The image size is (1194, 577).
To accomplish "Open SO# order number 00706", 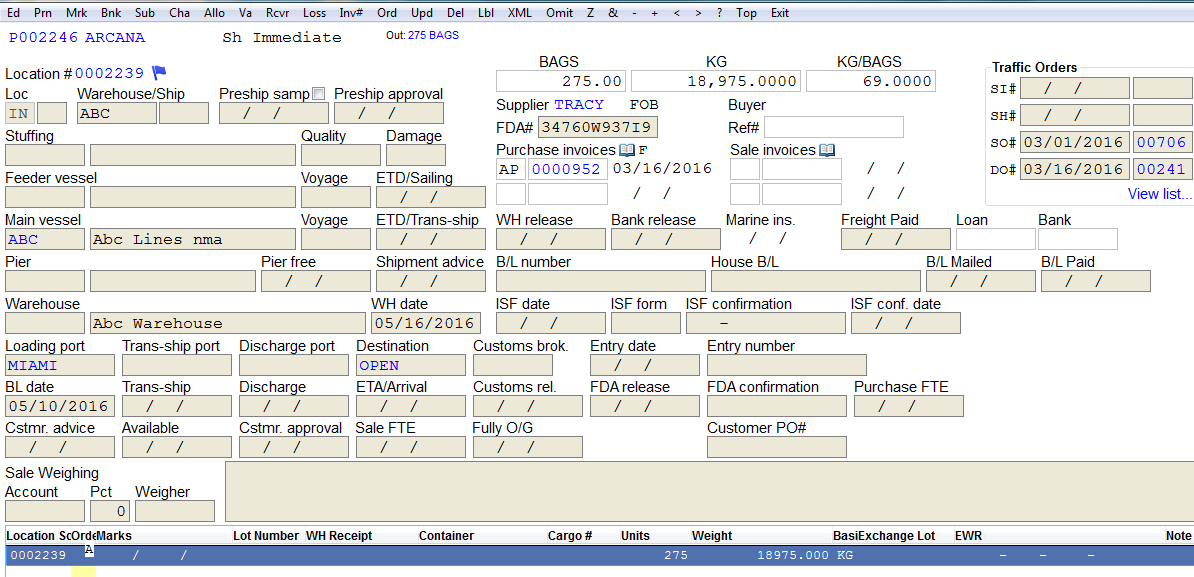I will pyautogui.click(x=1163, y=142).
